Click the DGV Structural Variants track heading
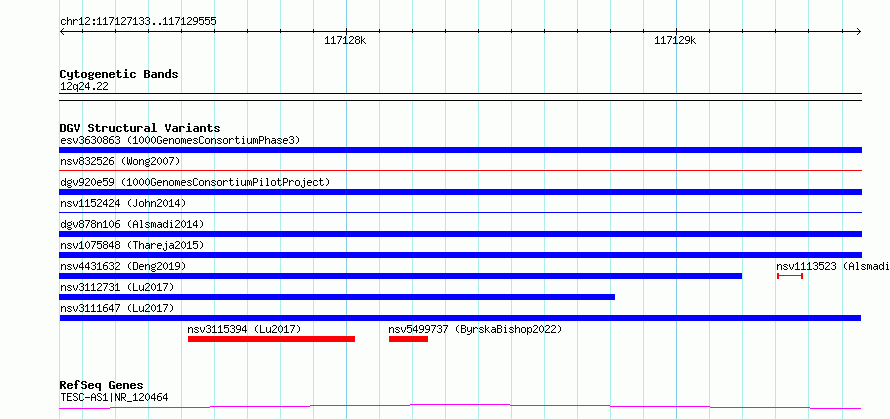 140,128
